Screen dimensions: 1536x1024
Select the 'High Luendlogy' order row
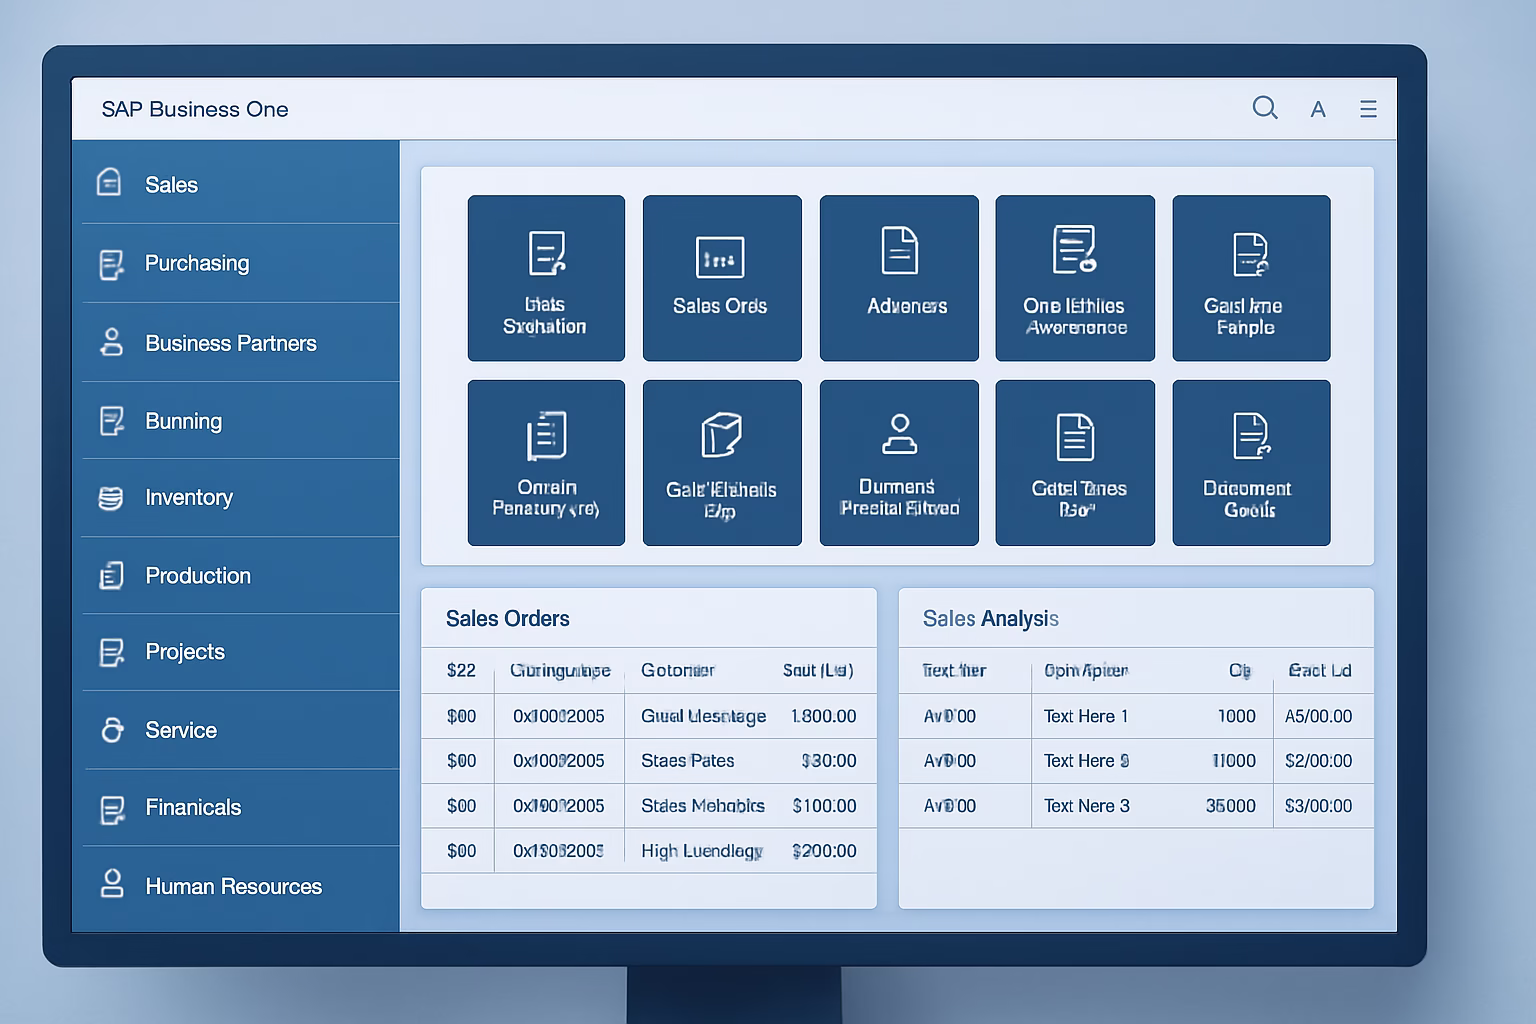pyautogui.click(x=649, y=851)
